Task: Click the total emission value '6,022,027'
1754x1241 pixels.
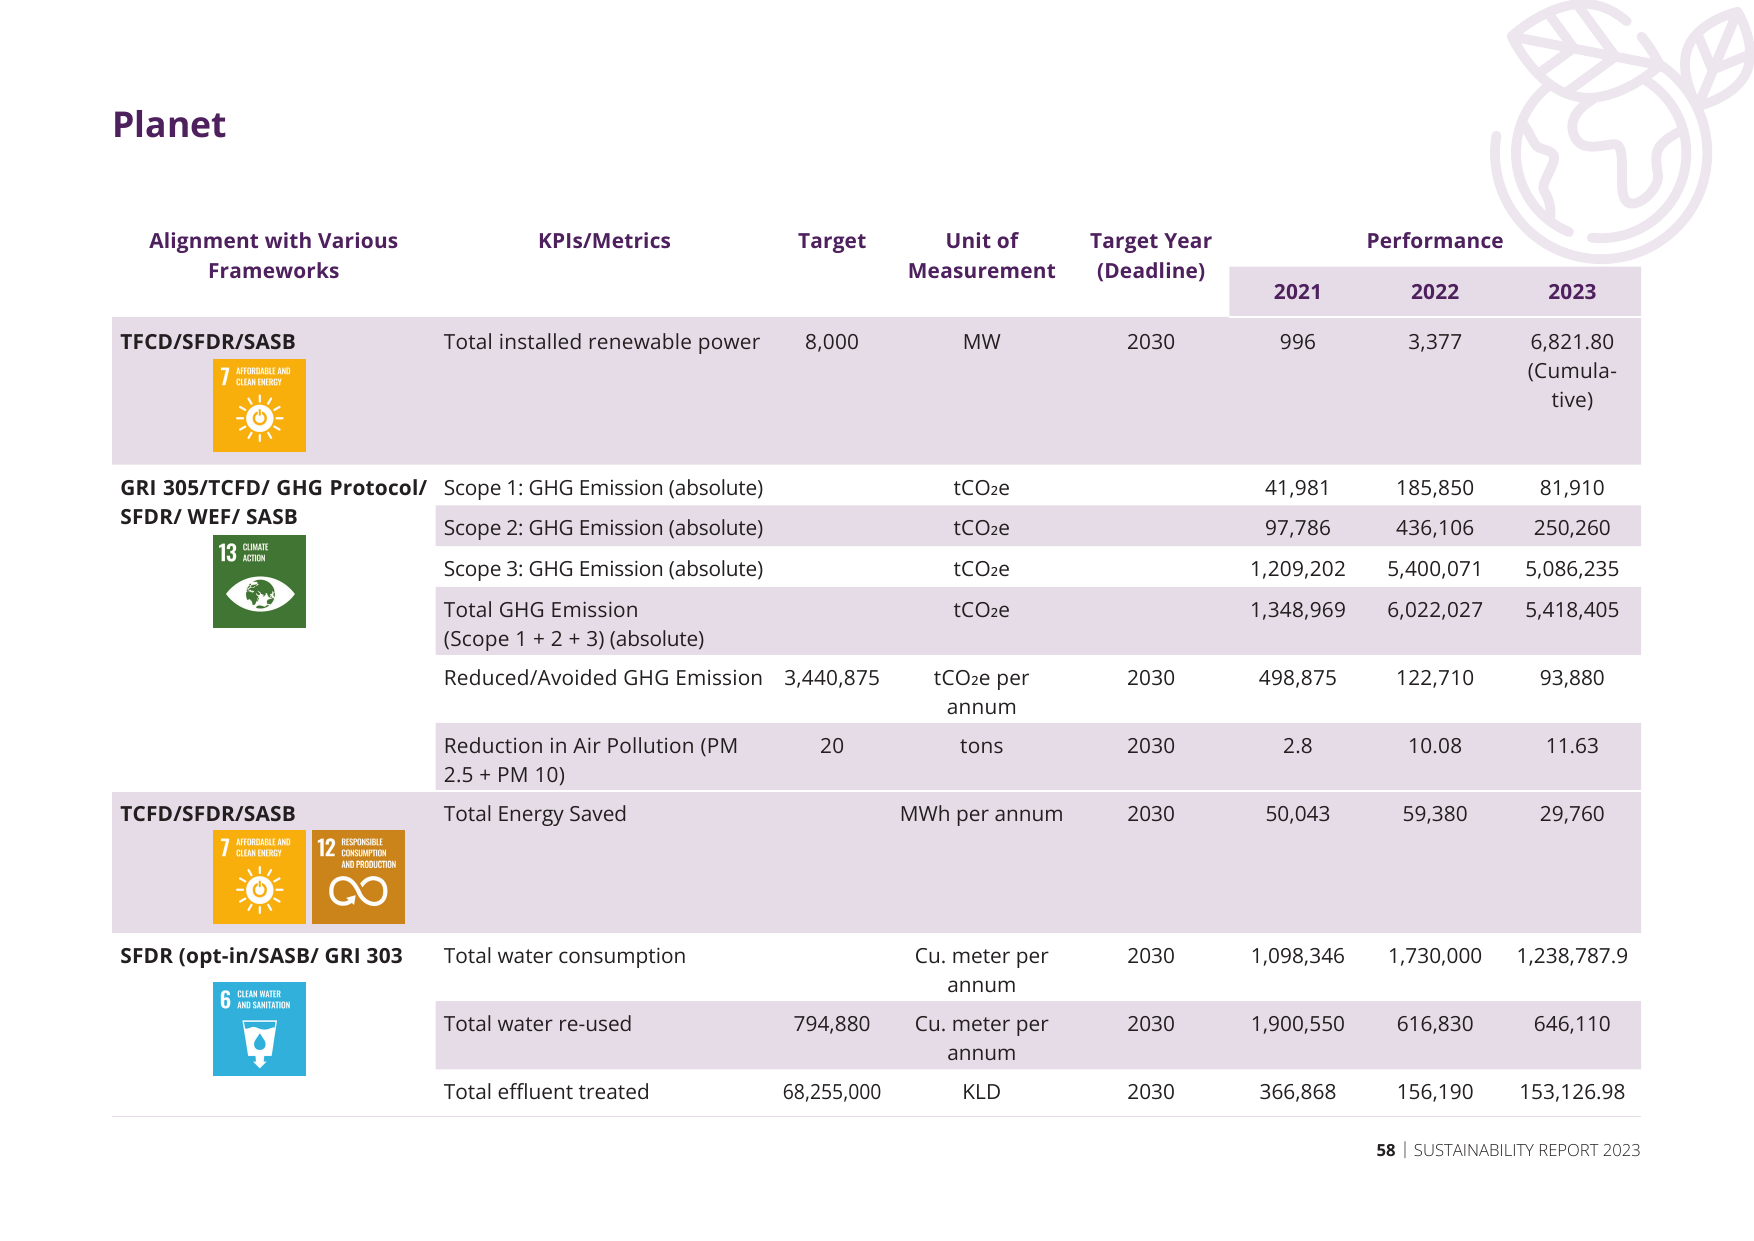Action: point(1435,610)
